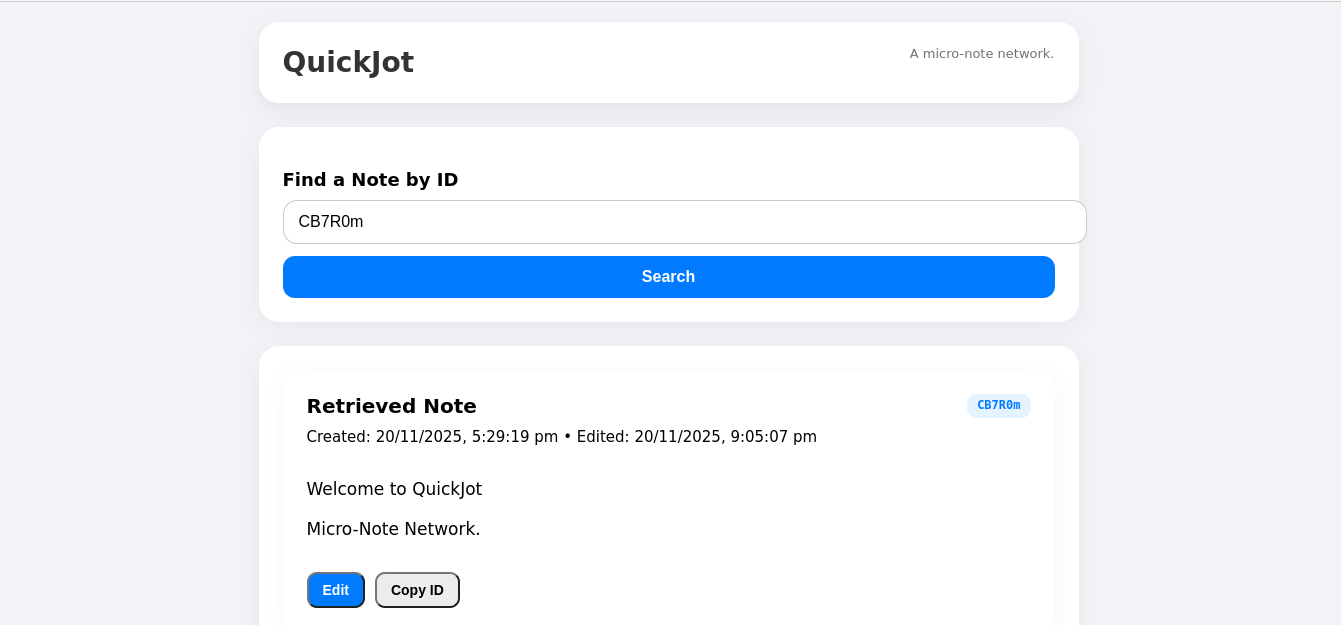Click the QuickJot logo heading
This screenshot has height=625, width=1341.
348,62
